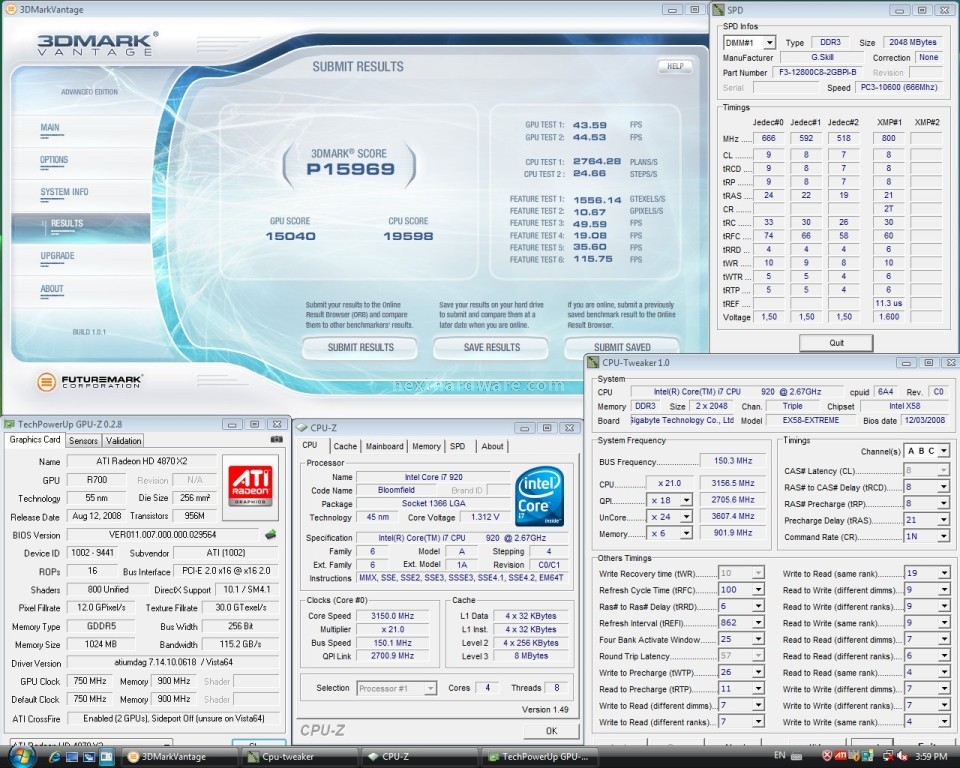The height and width of the screenshot is (768, 960).
Task: Open the DIMM#1 slot dropdown in SPD
Action: point(770,42)
